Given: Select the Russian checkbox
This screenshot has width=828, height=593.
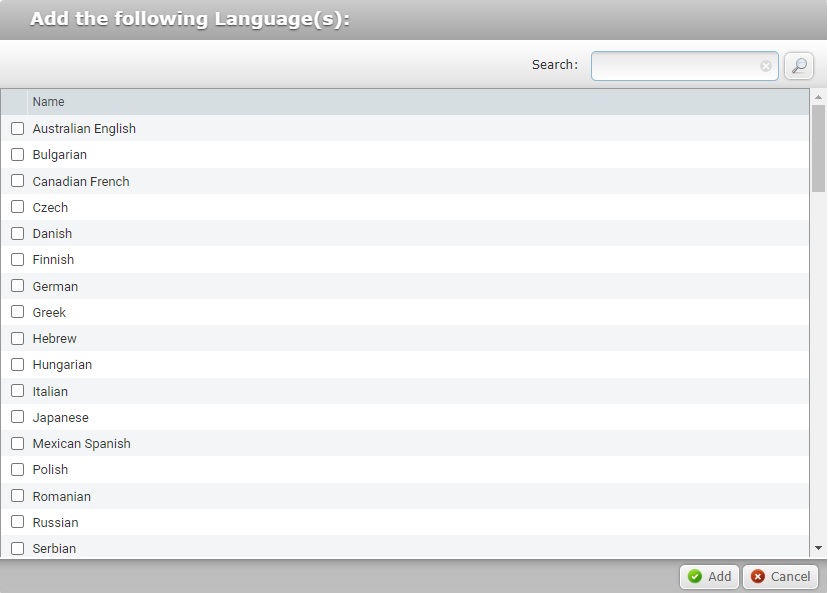Looking at the screenshot, I should 17,522.
